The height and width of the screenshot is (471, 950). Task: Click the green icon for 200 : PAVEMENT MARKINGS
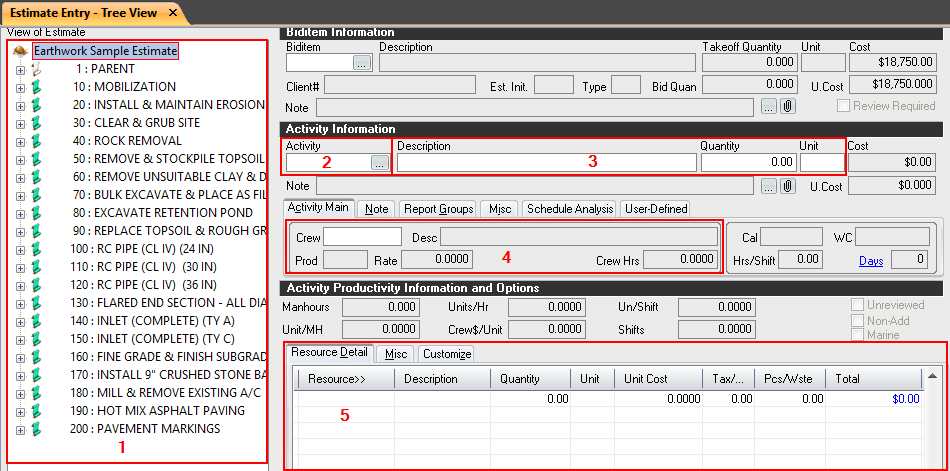38,429
